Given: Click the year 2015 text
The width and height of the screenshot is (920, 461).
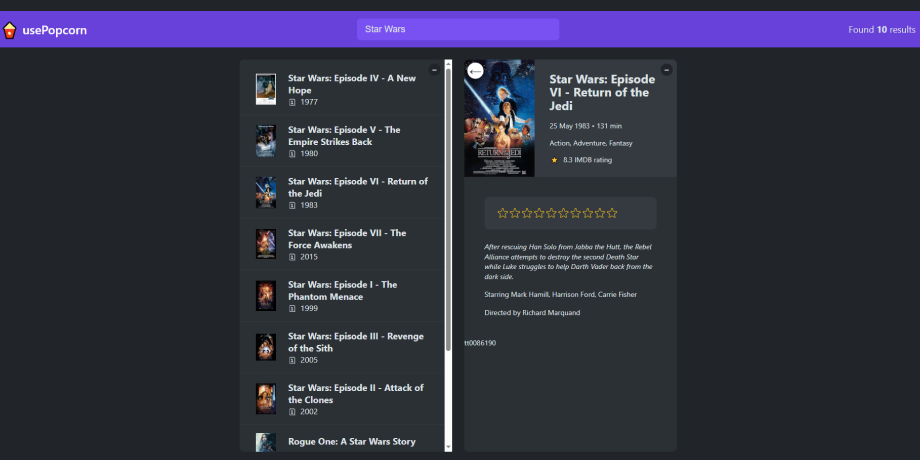Looking at the screenshot, I should [x=309, y=257].
